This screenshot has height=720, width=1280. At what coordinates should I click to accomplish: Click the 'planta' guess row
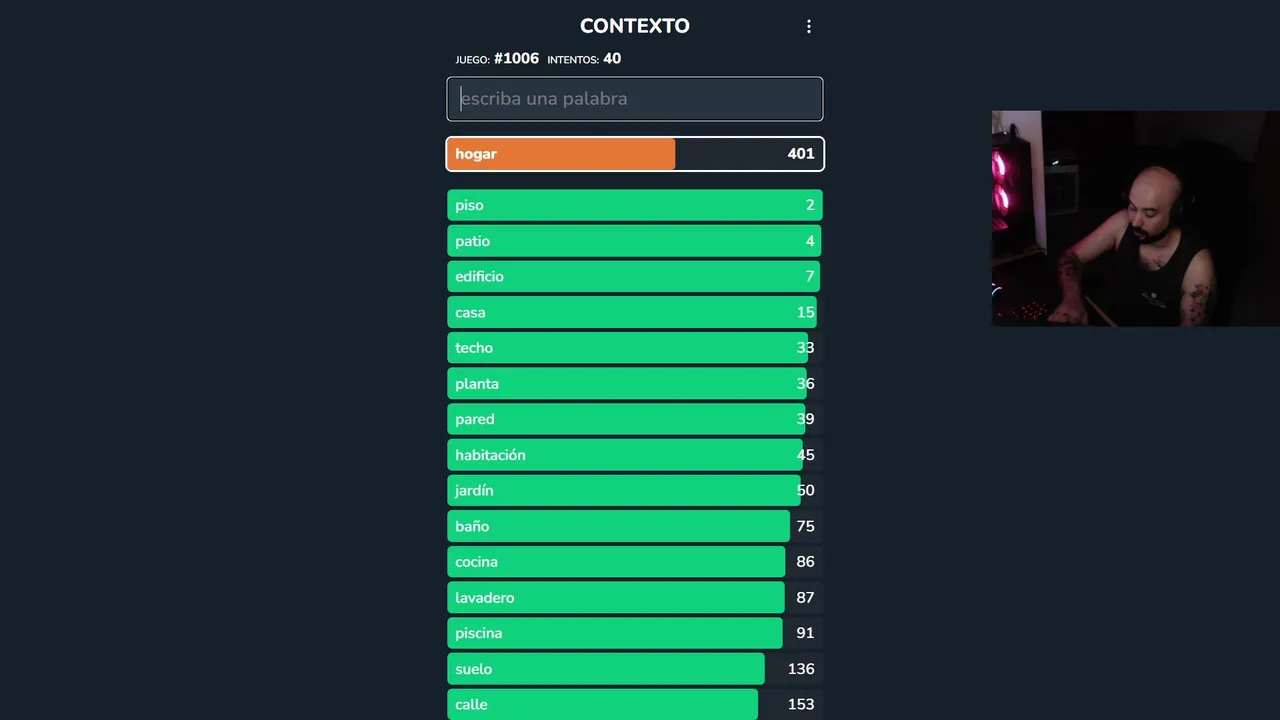[634, 384]
